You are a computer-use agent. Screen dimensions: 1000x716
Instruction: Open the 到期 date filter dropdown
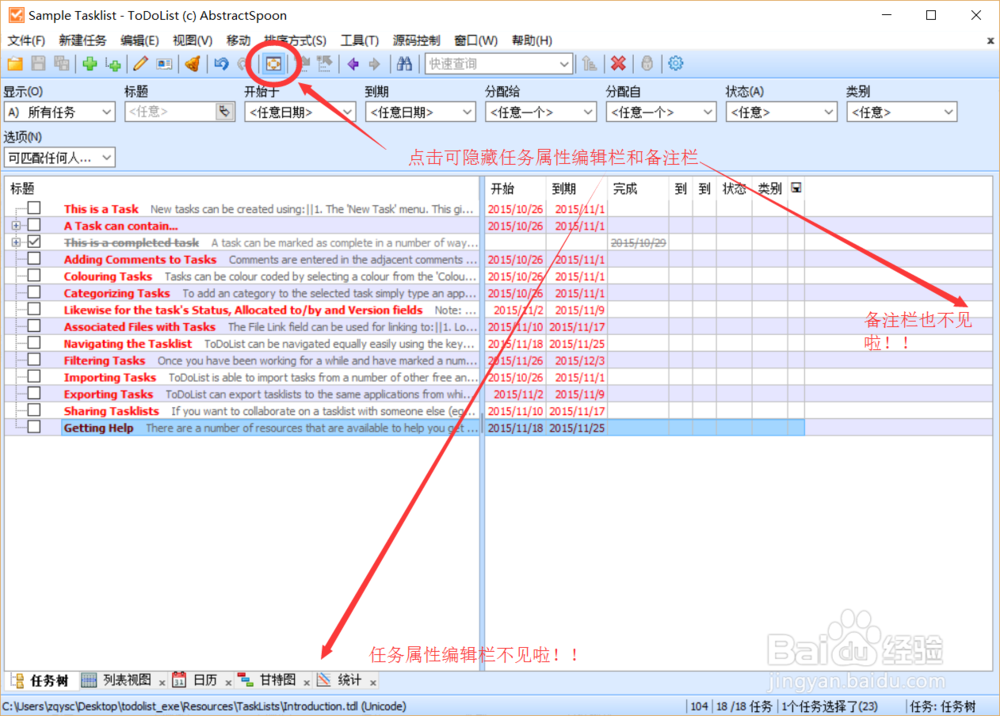pyautogui.click(x=420, y=111)
